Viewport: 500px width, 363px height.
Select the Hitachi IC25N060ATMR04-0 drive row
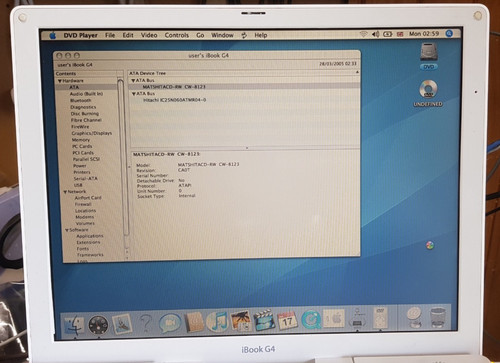point(175,100)
